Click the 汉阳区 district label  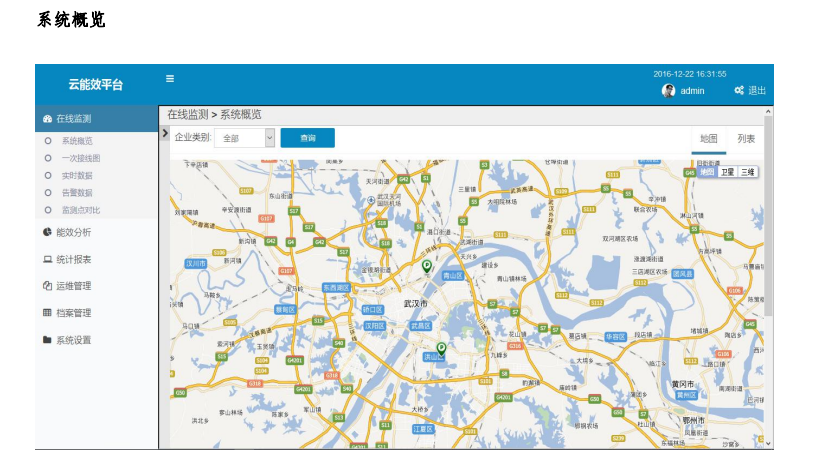(374, 326)
